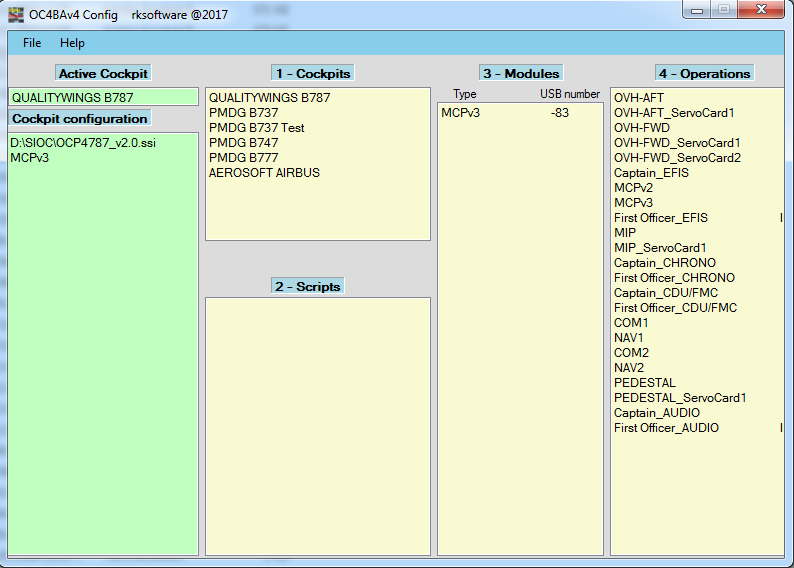Viewport: 794px width, 568px height.
Task: Select QUALITYWINGS B787 in Cockpits list
Action: click(x=269, y=98)
